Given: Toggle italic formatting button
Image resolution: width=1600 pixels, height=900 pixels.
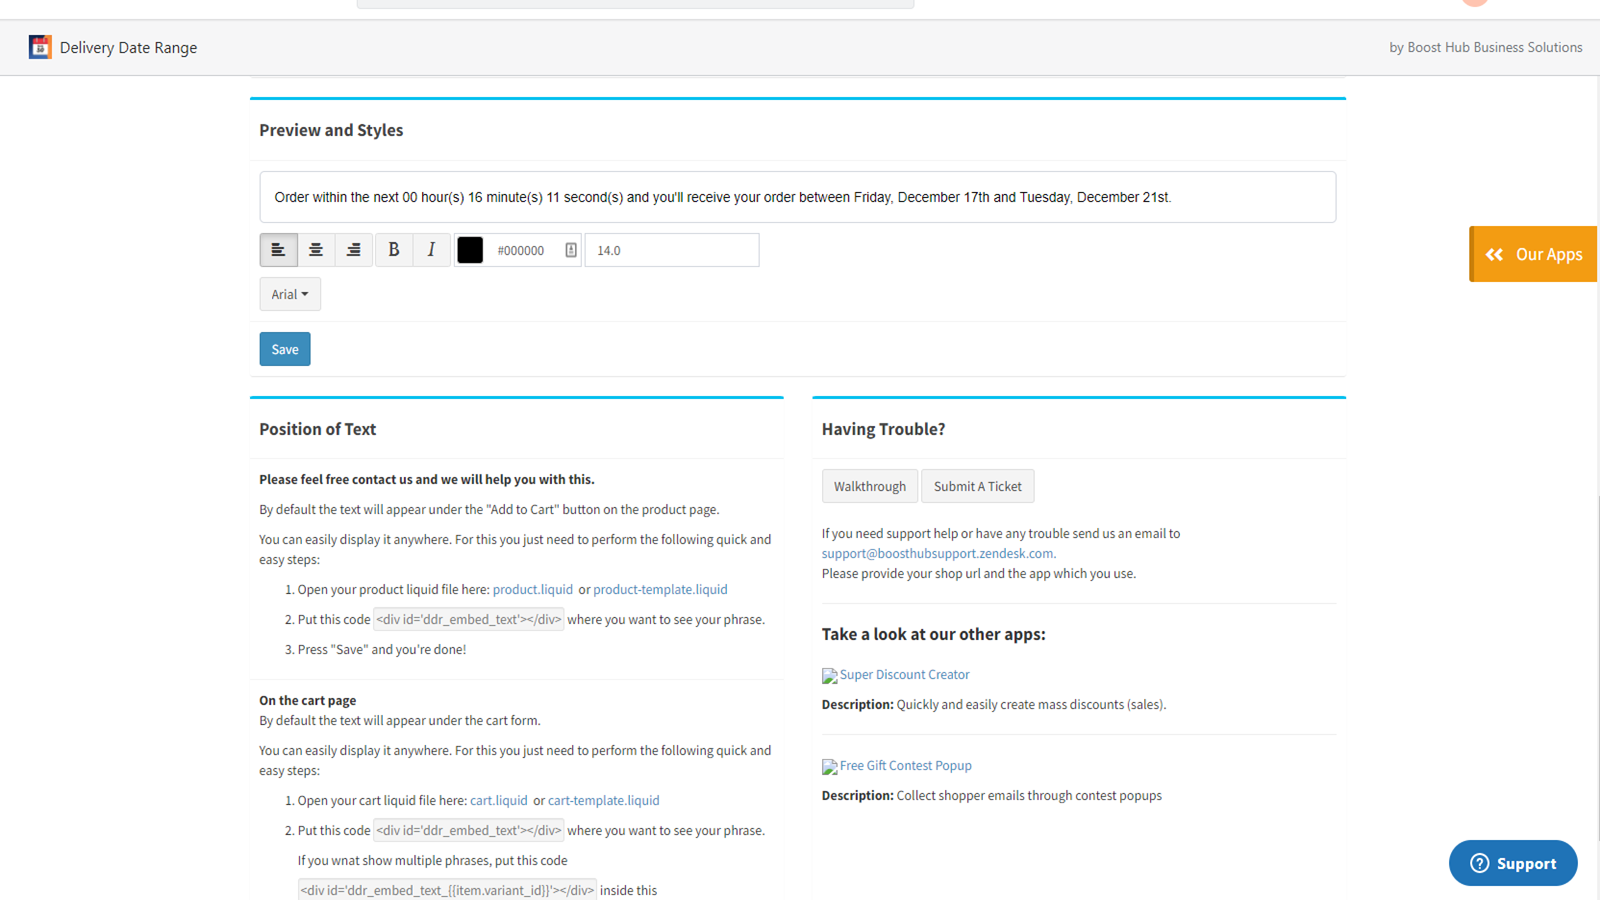Looking at the screenshot, I should 431,250.
